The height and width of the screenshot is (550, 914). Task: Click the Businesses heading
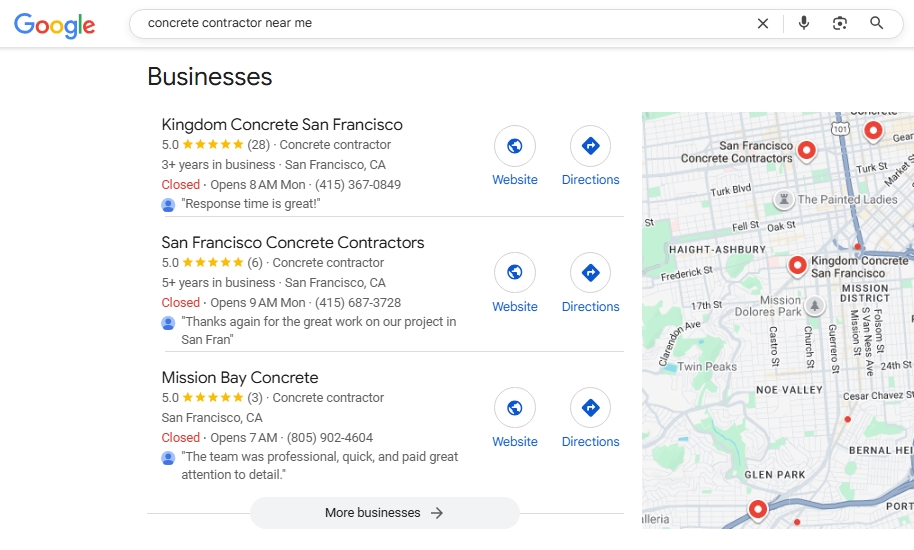pos(210,77)
